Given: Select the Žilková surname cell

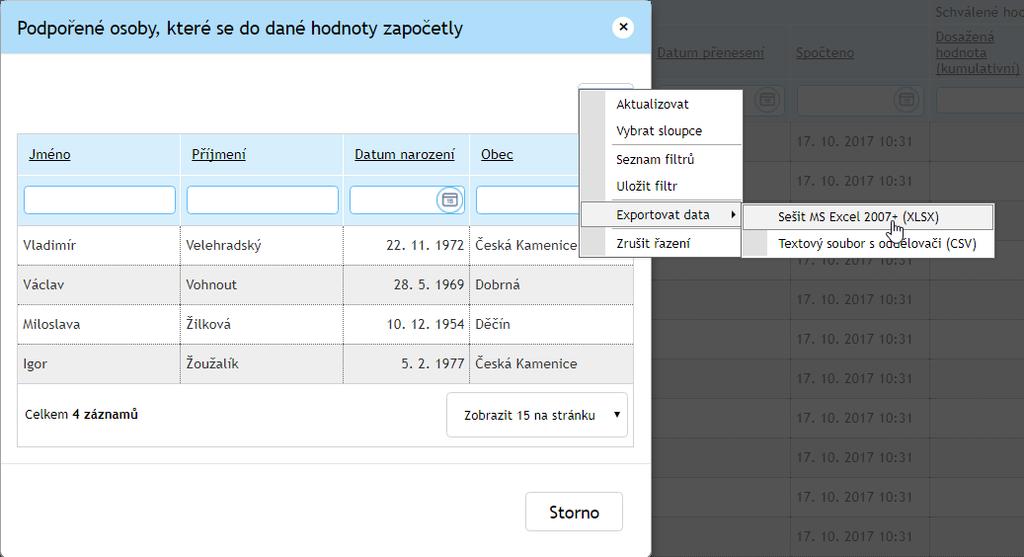Looking at the screenshot, I should [x=261, y=325].
